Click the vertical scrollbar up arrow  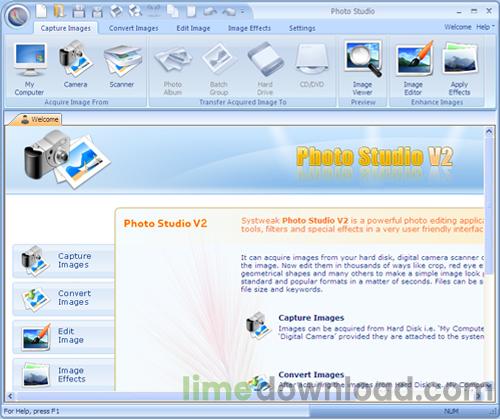tap(489, 131)
